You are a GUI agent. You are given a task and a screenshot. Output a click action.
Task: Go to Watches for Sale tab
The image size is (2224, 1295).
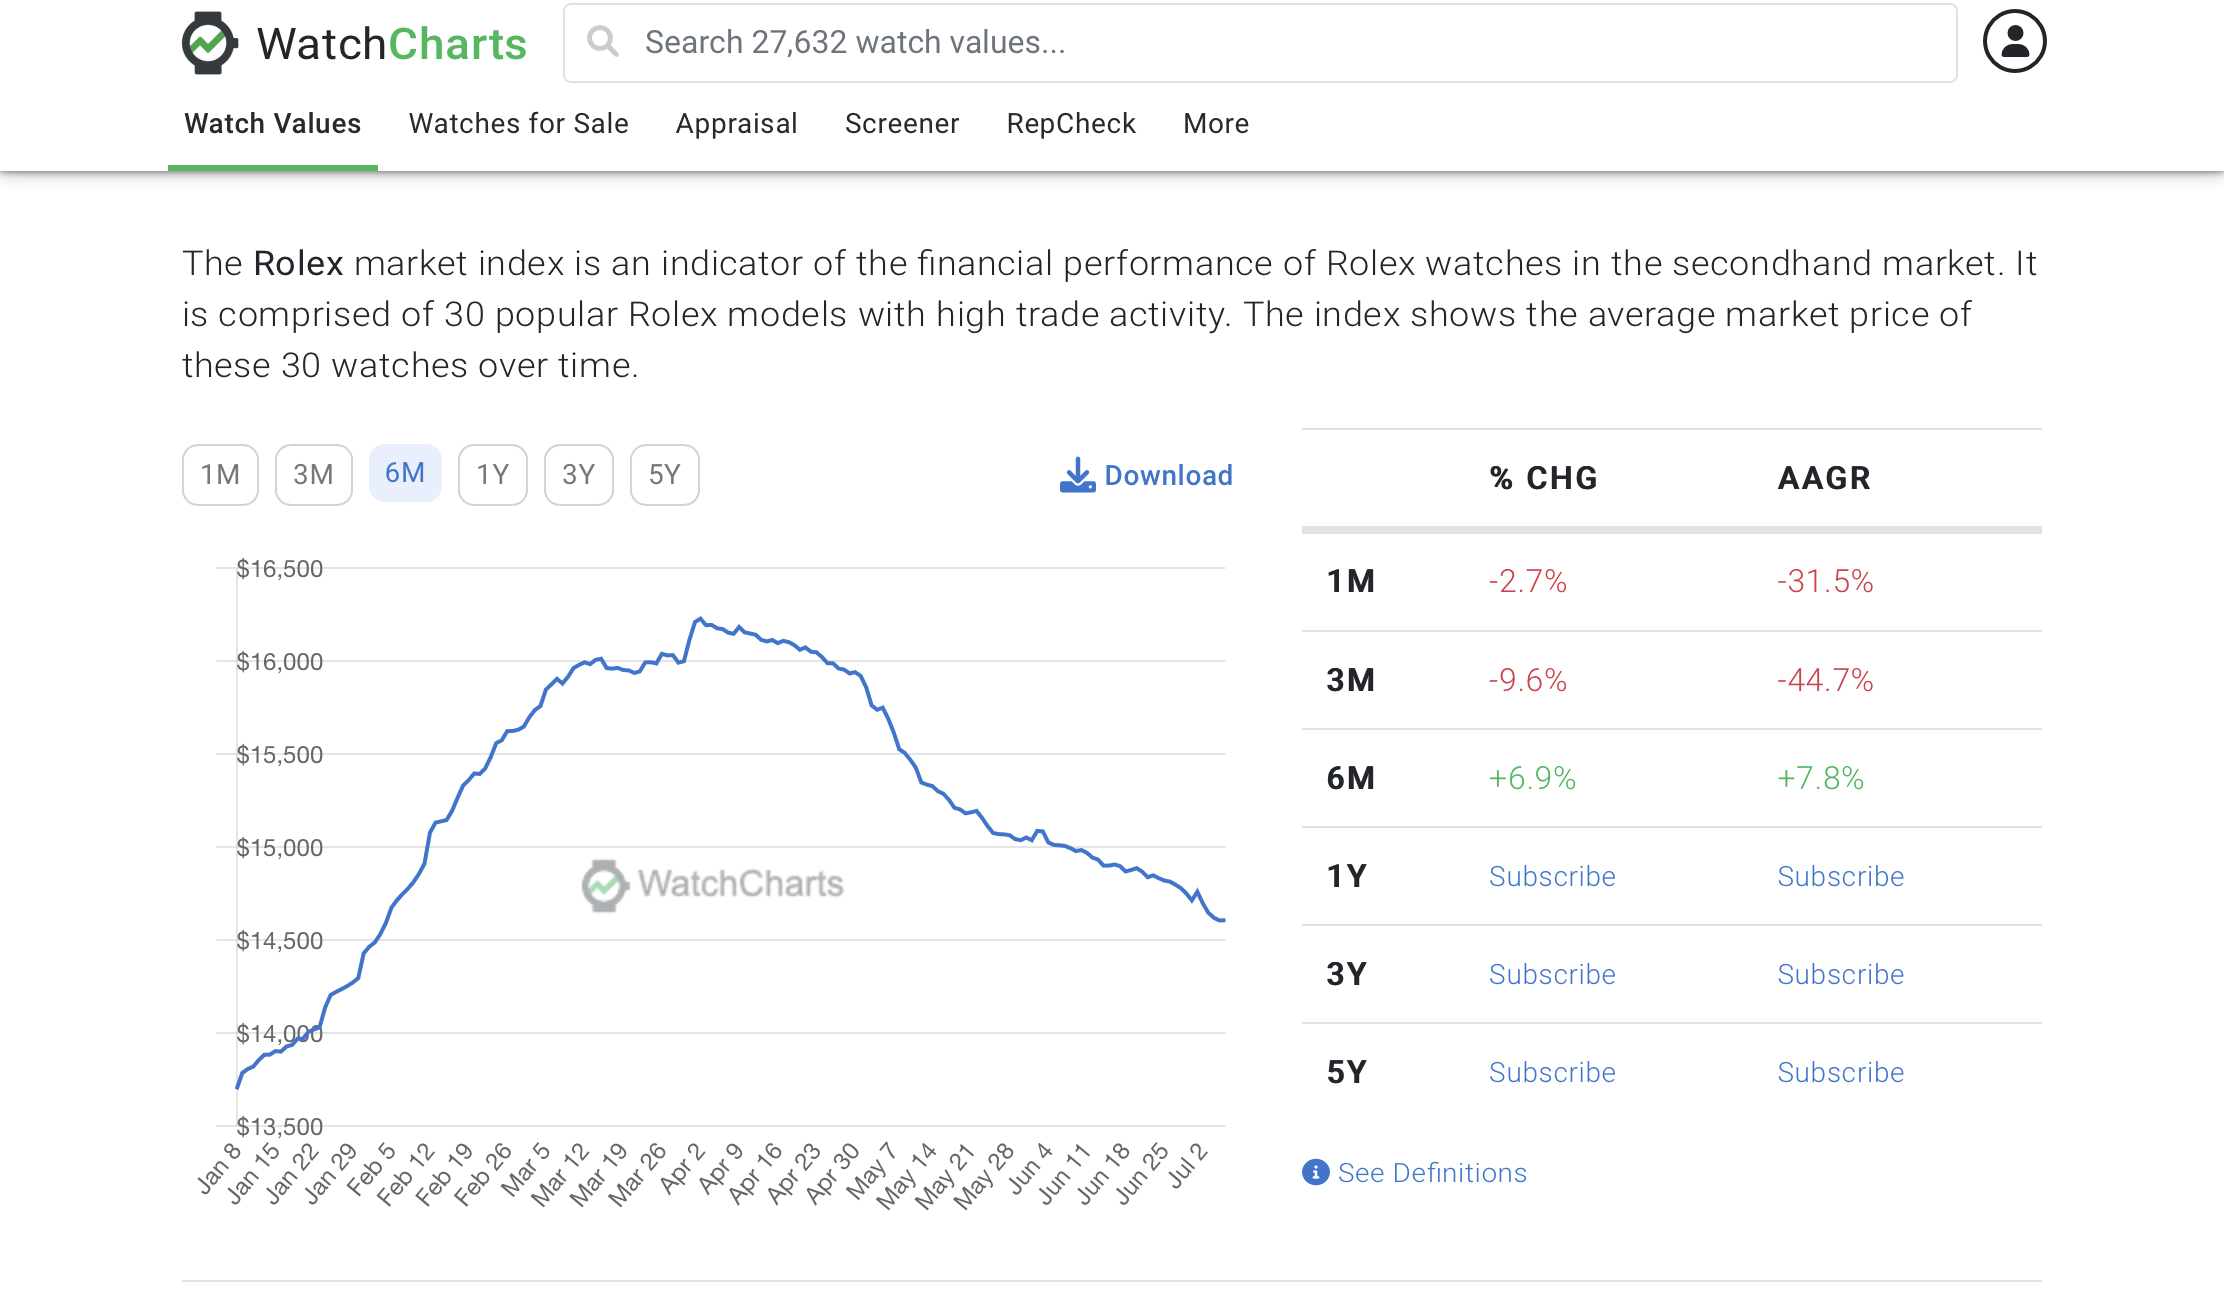[x=518, y=124]
